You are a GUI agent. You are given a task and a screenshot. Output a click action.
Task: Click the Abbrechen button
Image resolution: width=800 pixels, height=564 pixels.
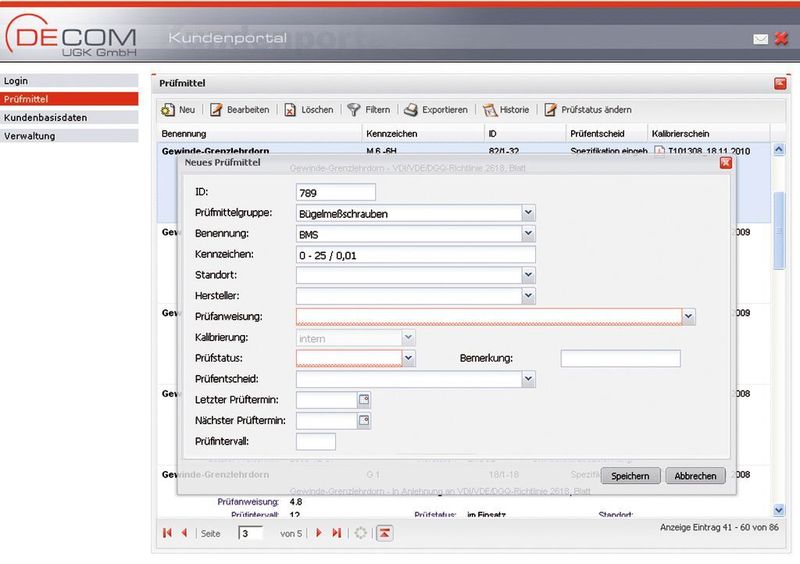click(x=695, y=476)
